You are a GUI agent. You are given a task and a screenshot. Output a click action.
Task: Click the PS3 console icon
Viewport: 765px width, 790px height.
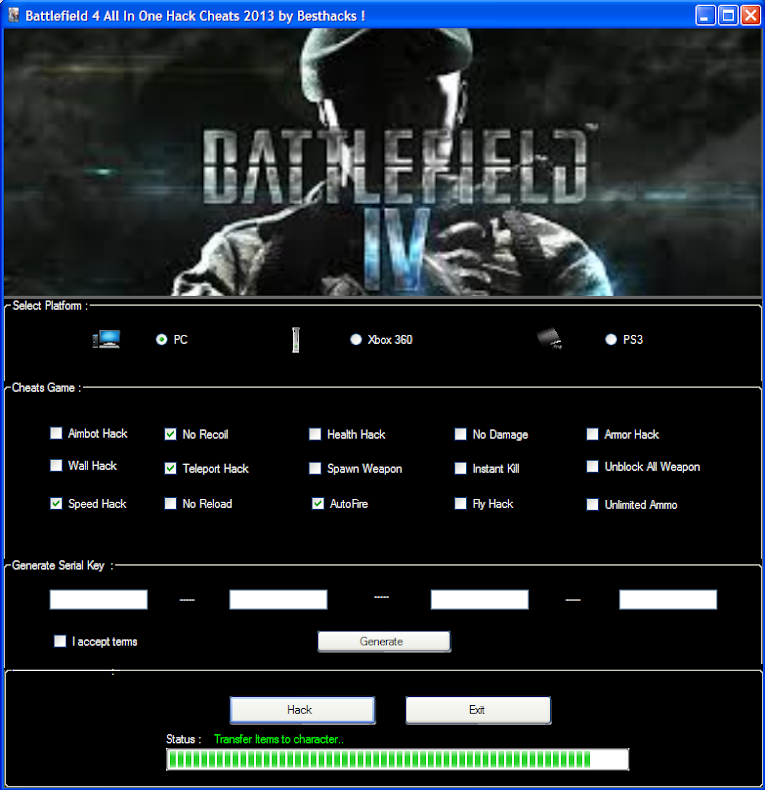549,339
